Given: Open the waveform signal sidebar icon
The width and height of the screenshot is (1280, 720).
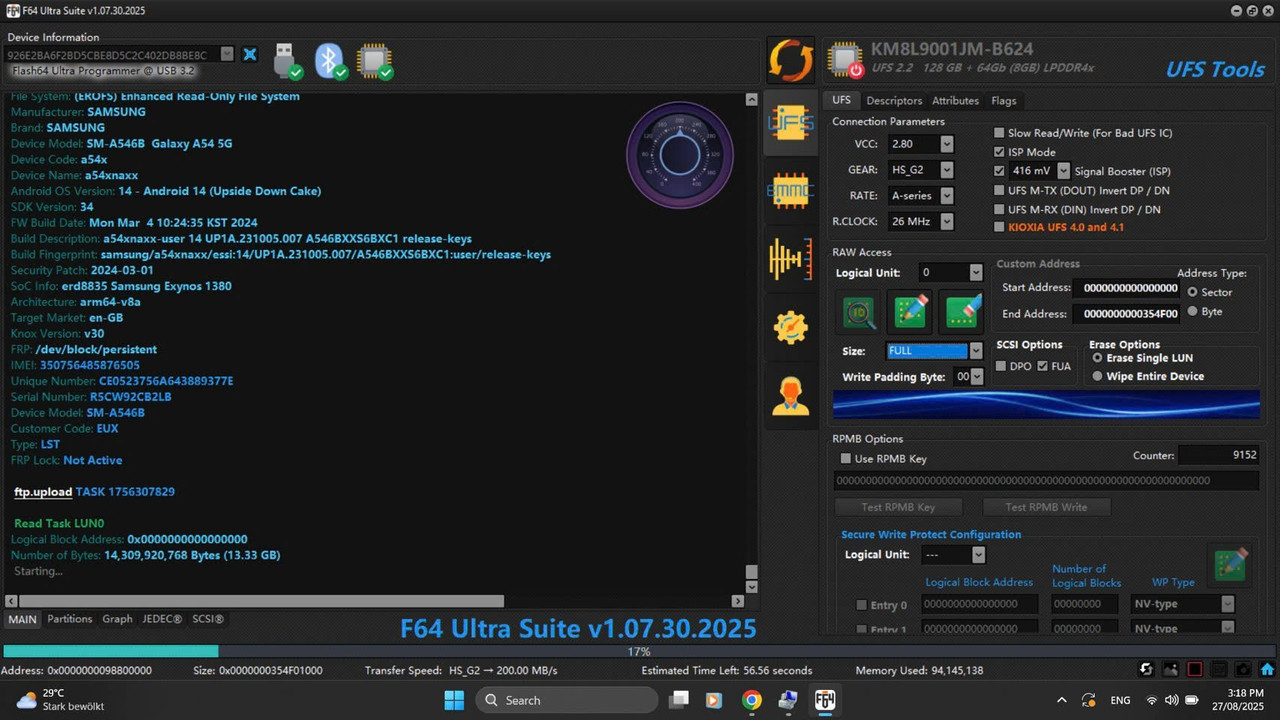Looking at the screenshot, I should pyautogui.click(x=790, y=259).
